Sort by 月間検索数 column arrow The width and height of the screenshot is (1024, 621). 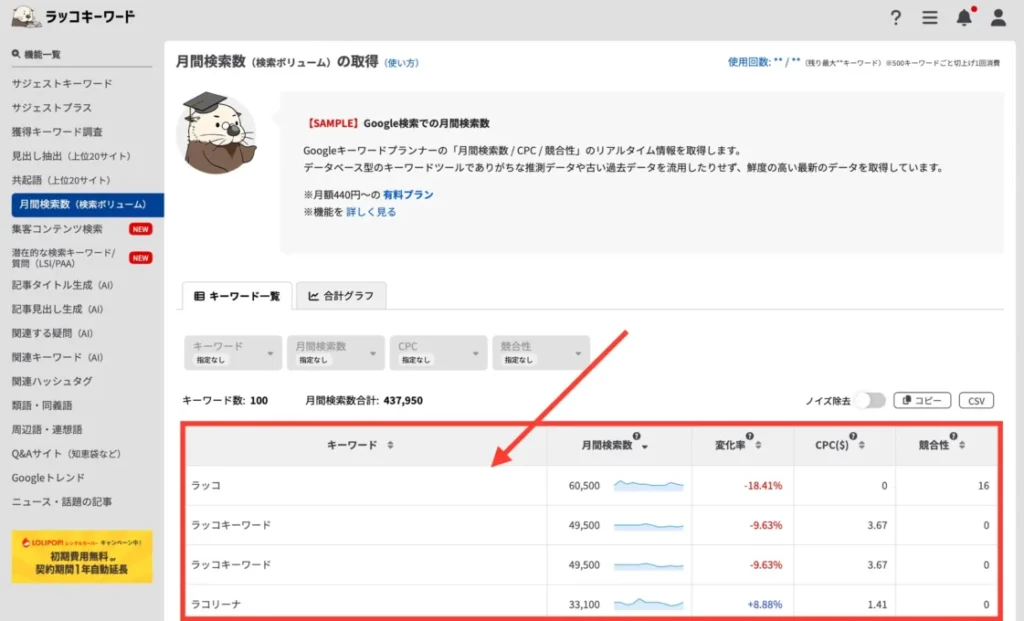[x=645, y=447]
